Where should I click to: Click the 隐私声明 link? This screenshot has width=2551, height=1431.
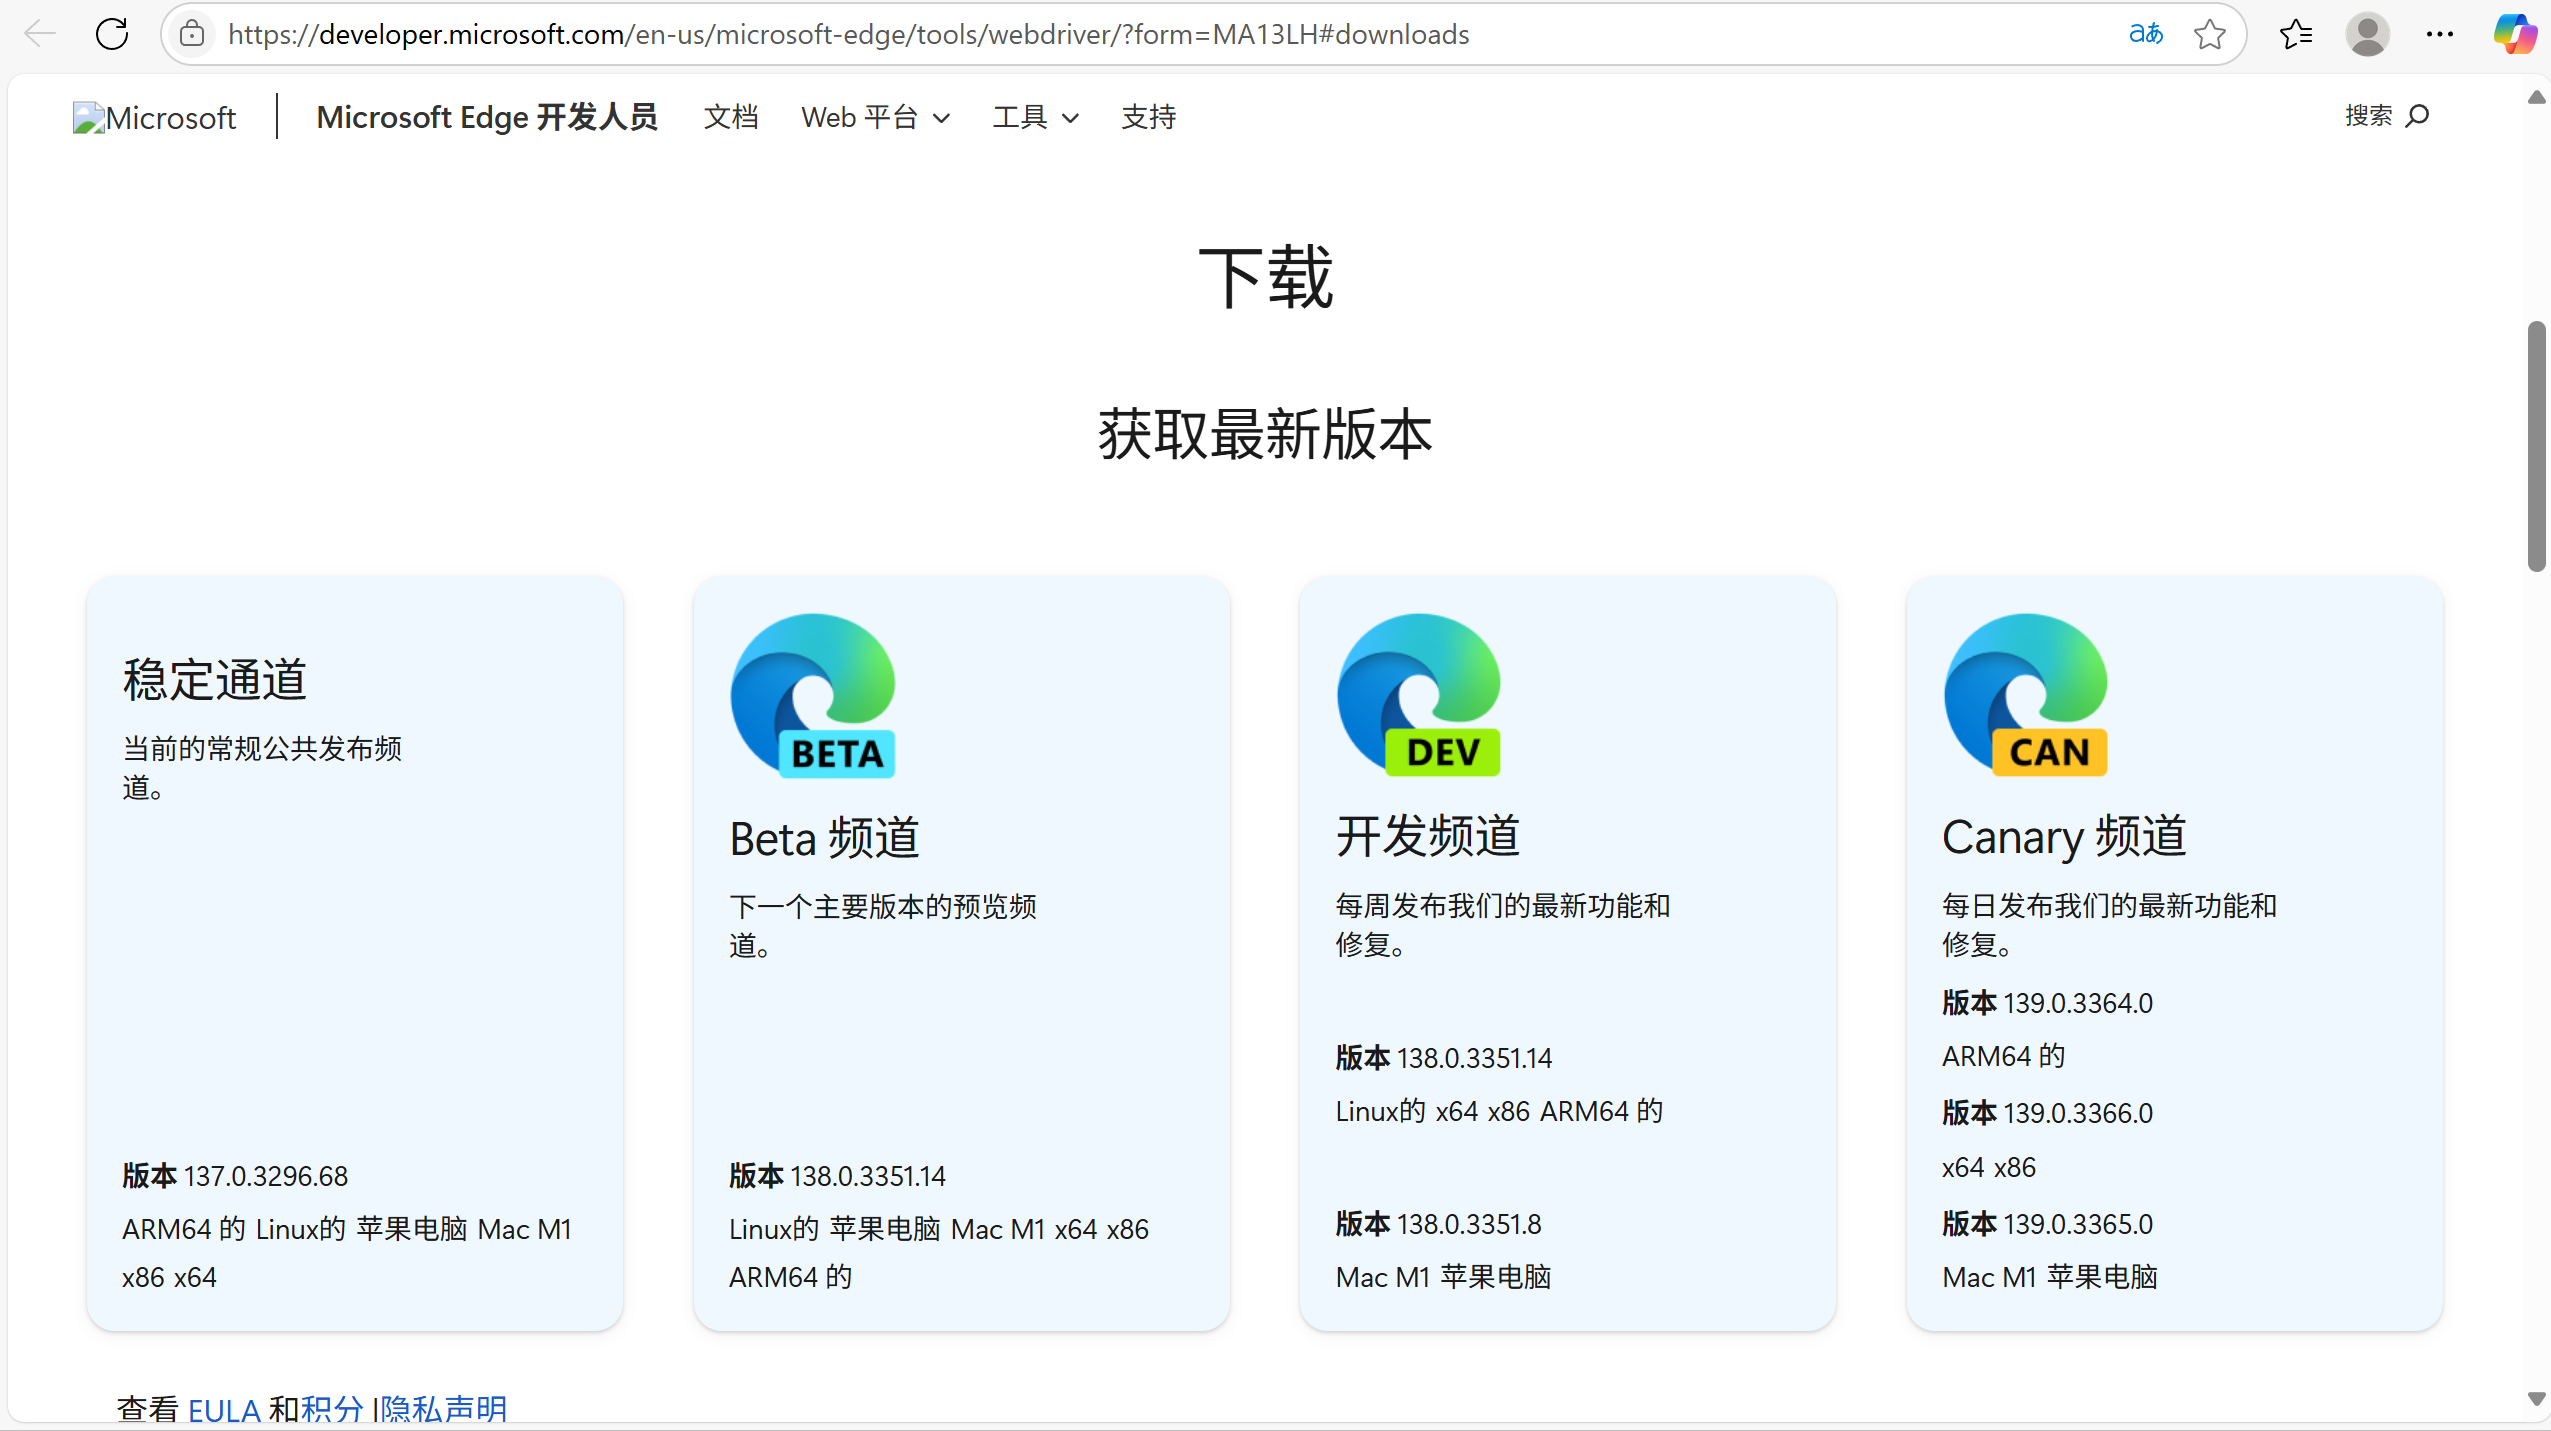point(444,1408)
